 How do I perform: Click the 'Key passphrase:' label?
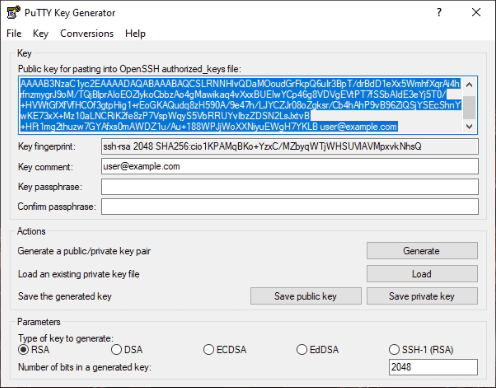[50, 187]
